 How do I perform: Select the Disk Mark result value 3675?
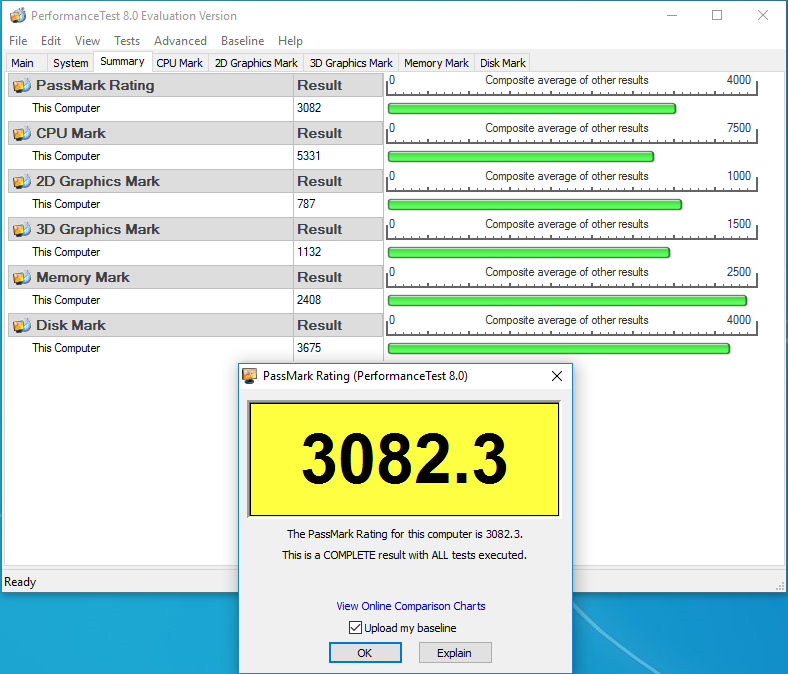tap(309, 348)
